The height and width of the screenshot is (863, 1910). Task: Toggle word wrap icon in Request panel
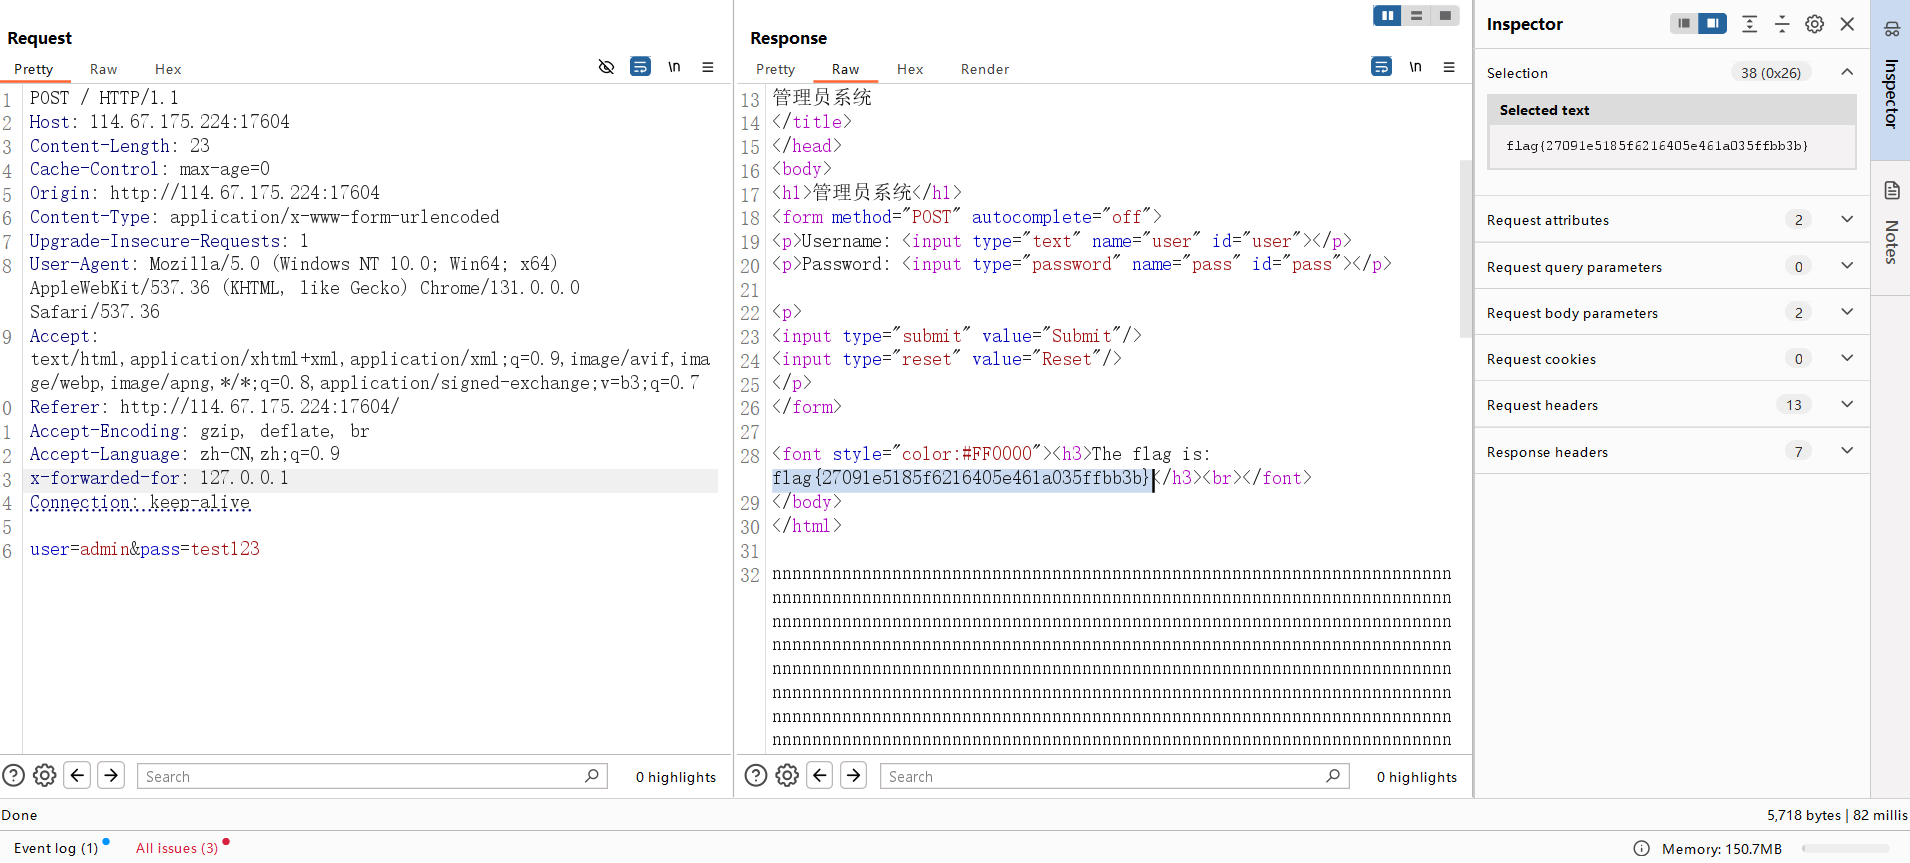click(x=640, y=67)
